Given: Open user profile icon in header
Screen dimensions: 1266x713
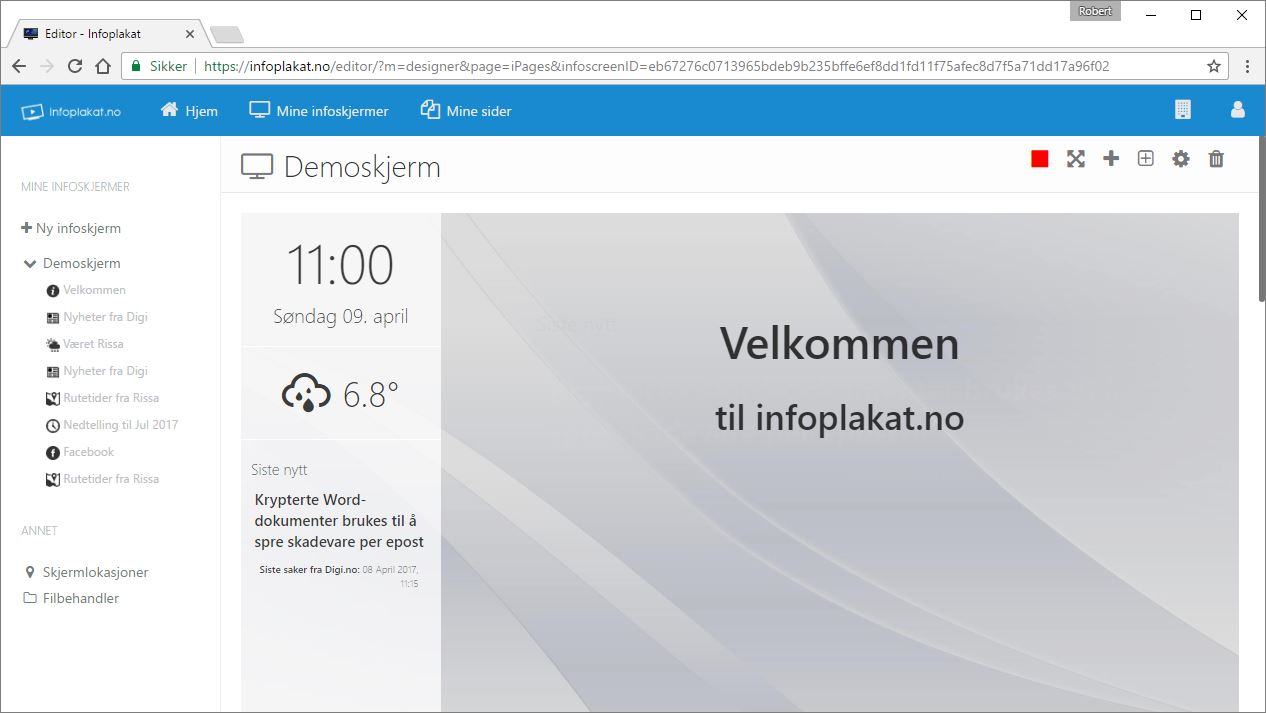Looking at the screenshot, I should click(x=1238, y=110).
